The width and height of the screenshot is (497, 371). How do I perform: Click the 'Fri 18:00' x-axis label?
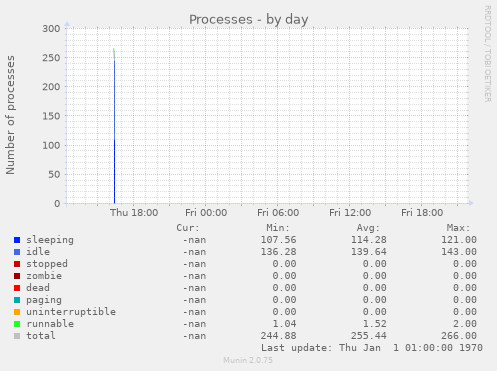click(x=422, y=213)
